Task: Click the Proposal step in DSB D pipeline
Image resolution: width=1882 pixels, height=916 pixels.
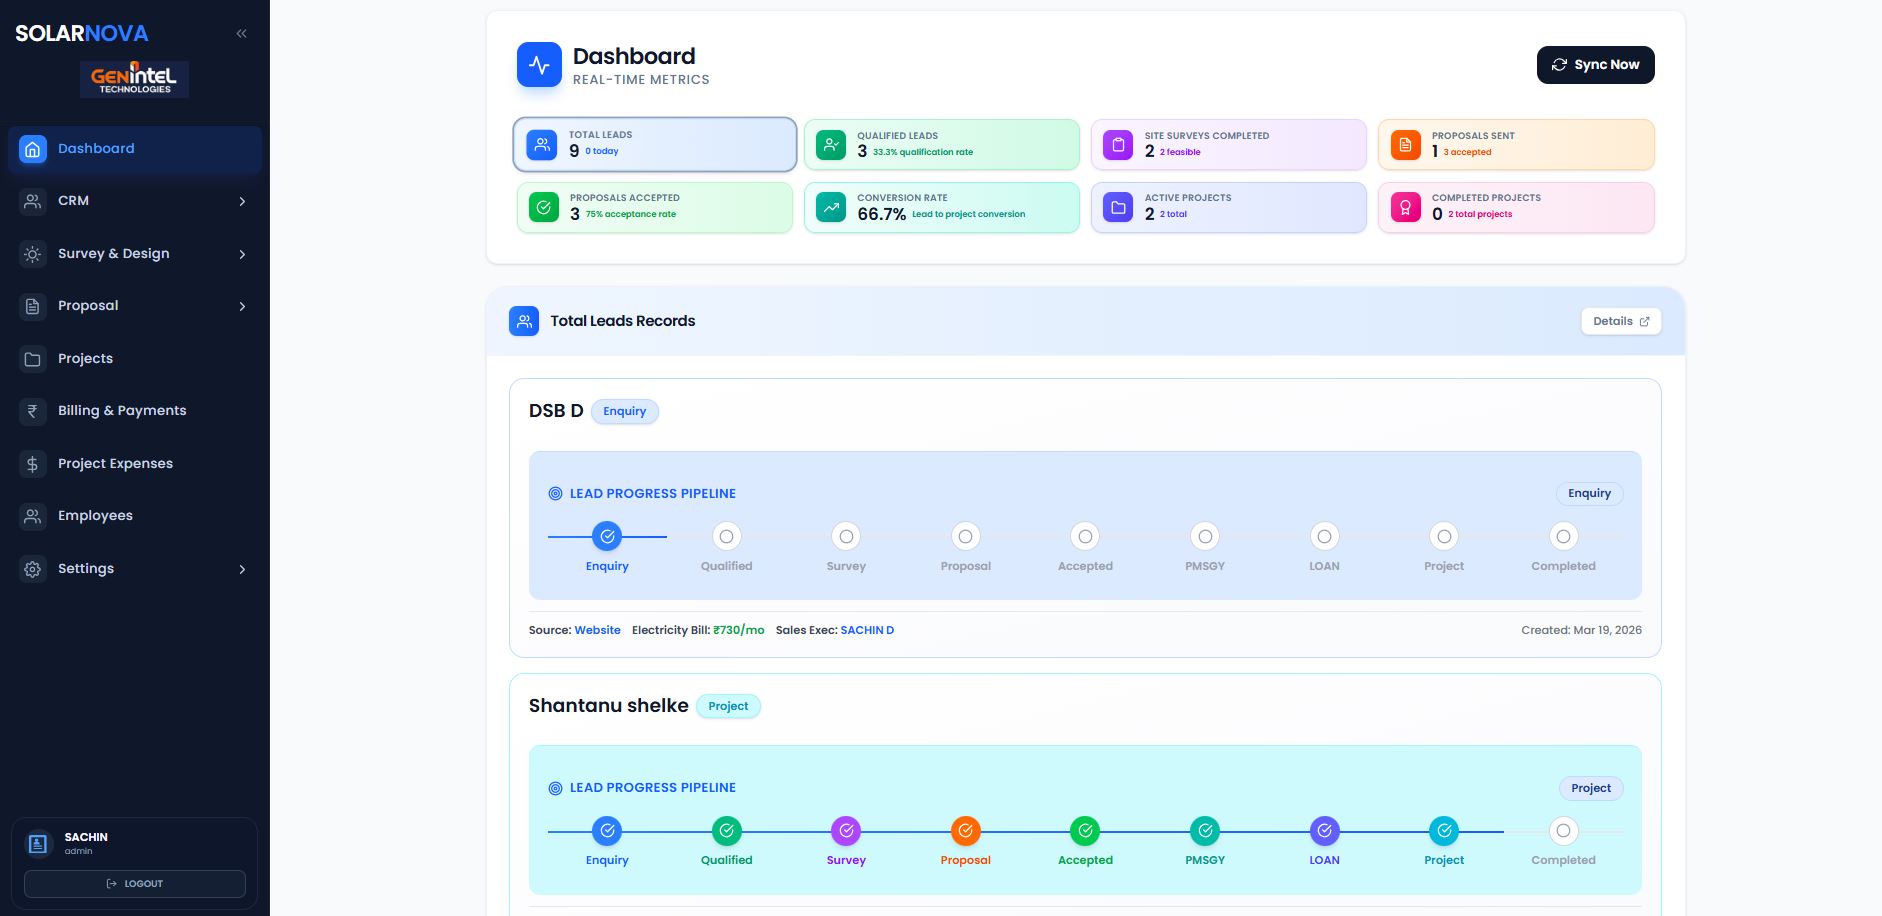Action: 965,537
